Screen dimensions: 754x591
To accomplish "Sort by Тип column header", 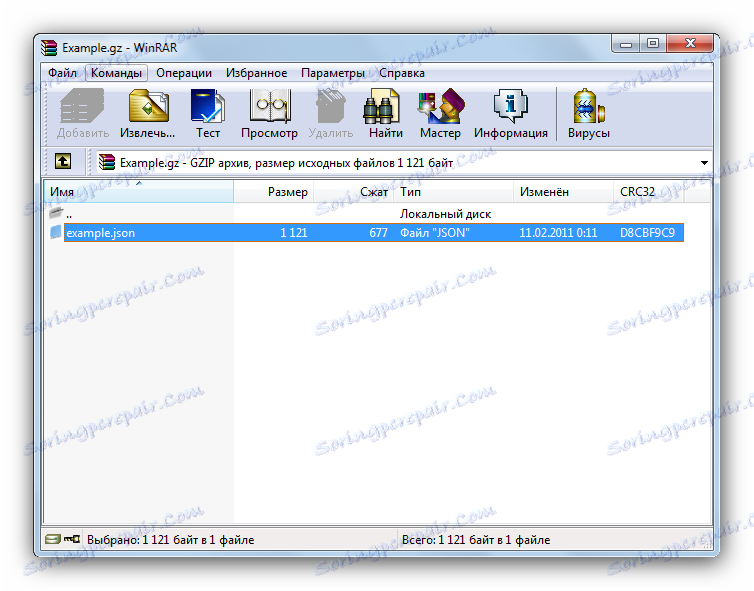I will coord(453,192).
